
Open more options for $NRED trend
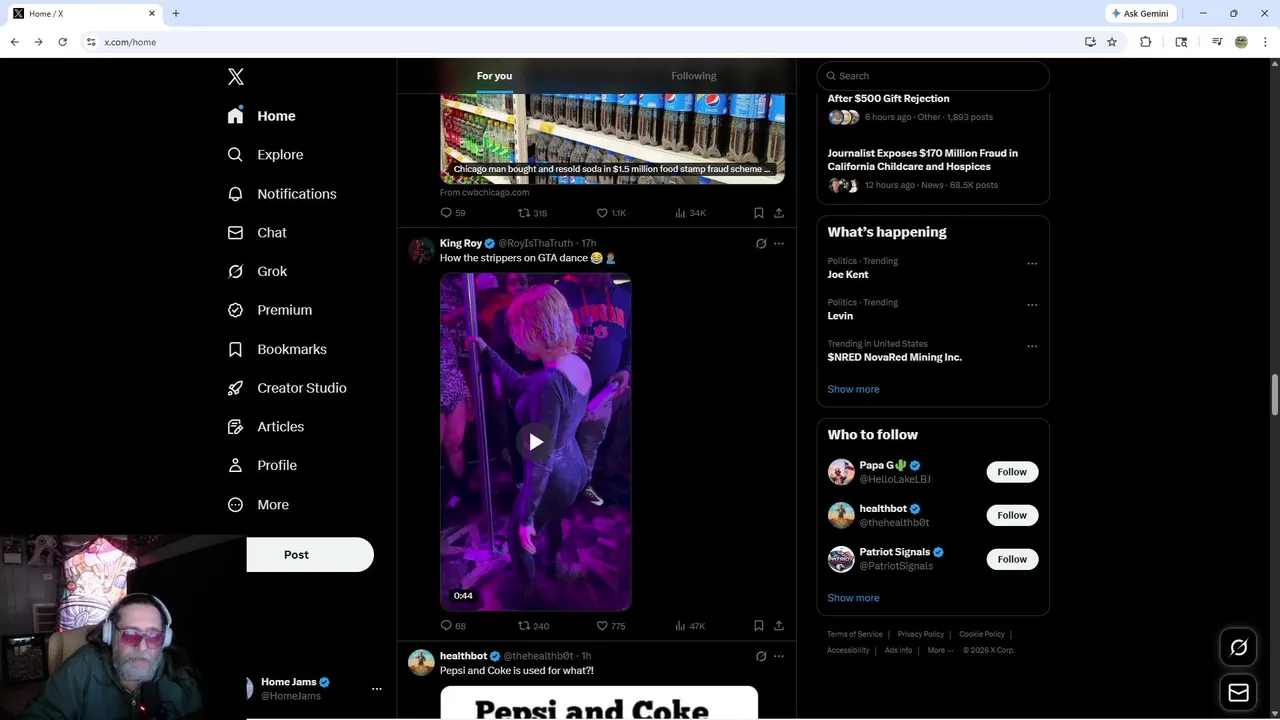coord(1032,347)
